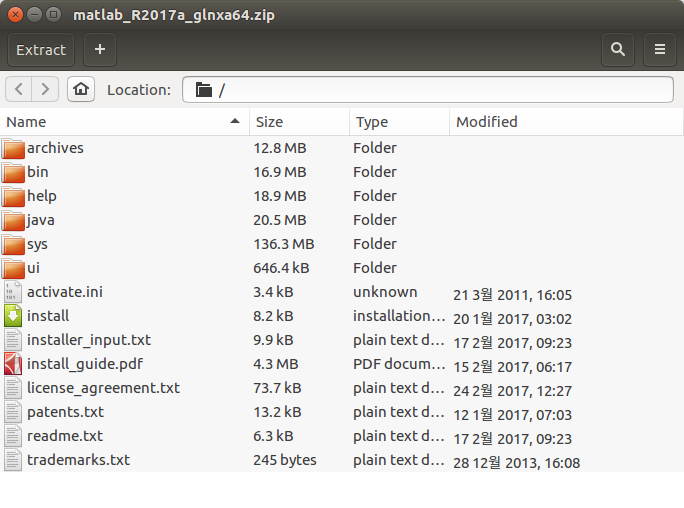Click the install_guide.pdf PDF icon
This screenshot has height=508, width=684.
tap(13, 364)
